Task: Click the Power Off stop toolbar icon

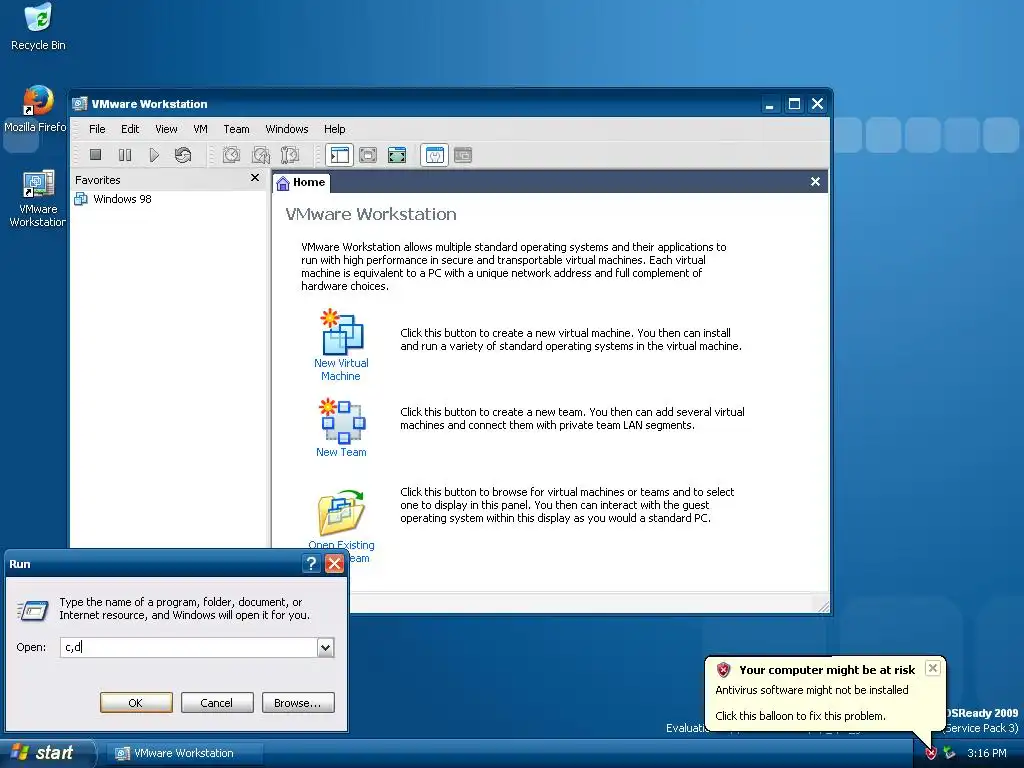Action: click(95, 155)
